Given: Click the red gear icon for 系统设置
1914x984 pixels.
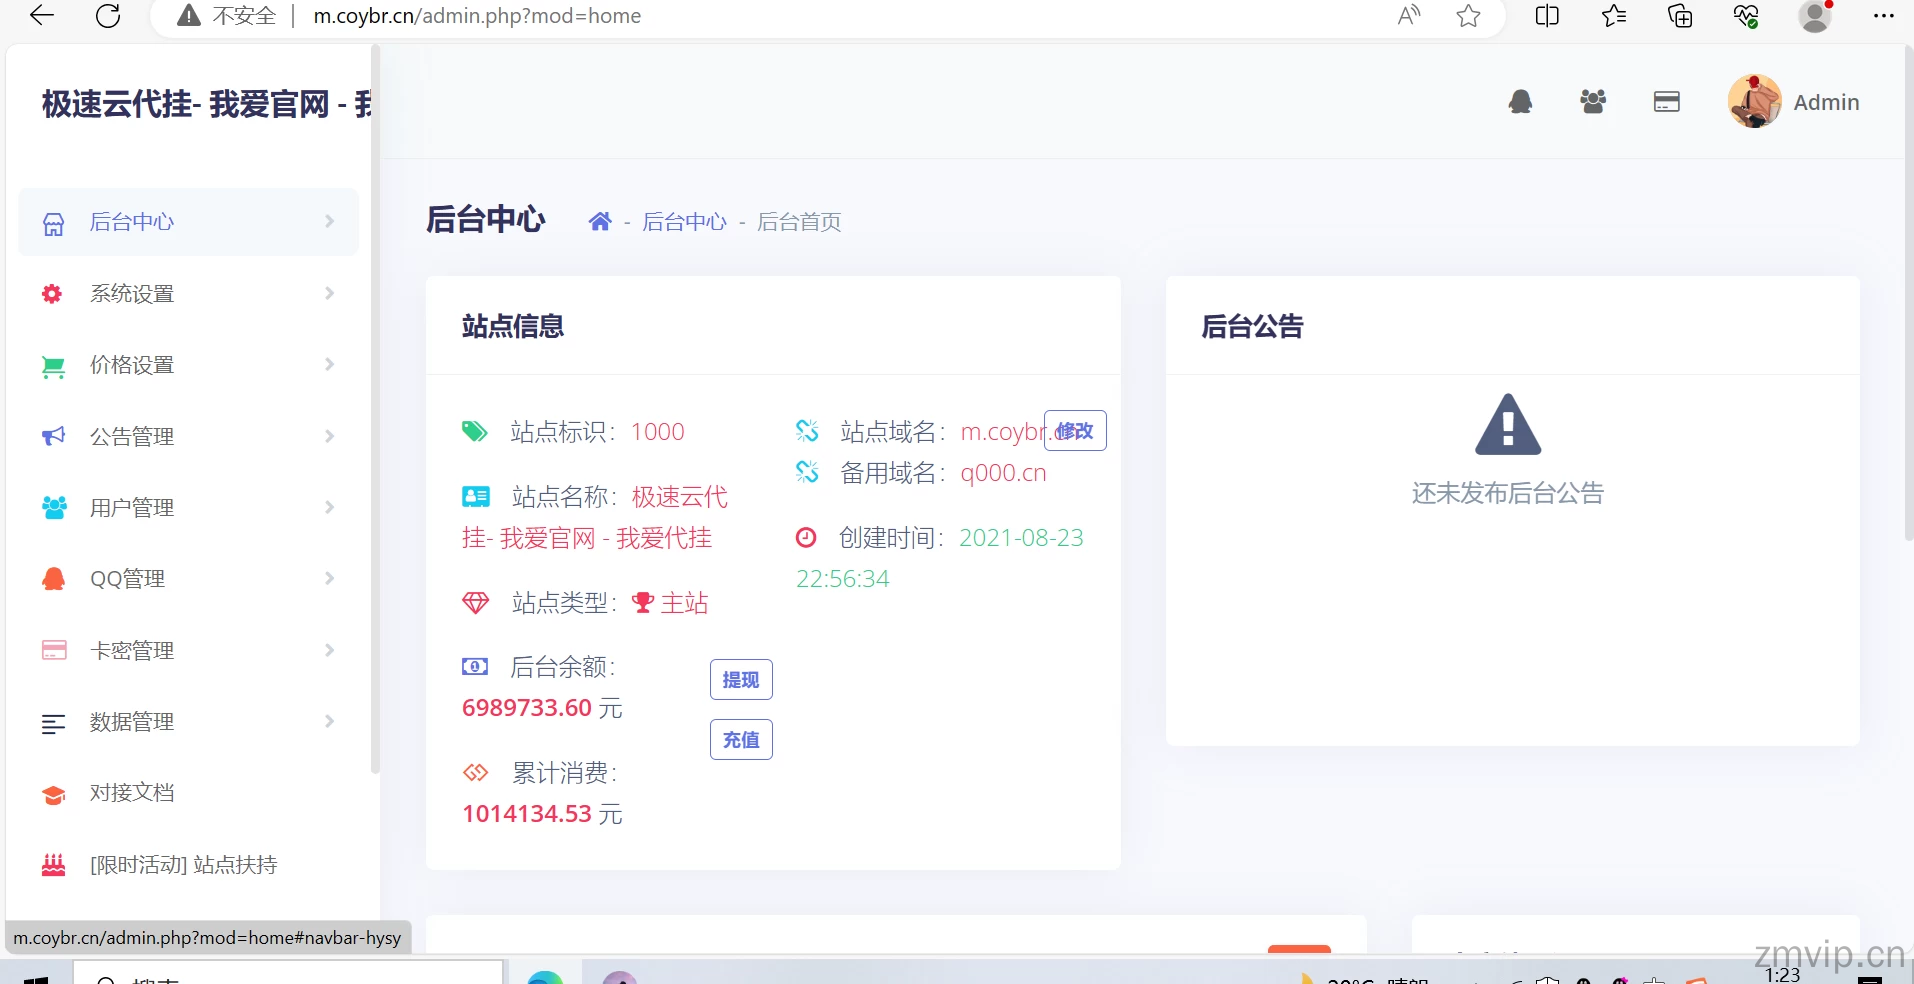Looking at the screenshot, I should (52, 293).
